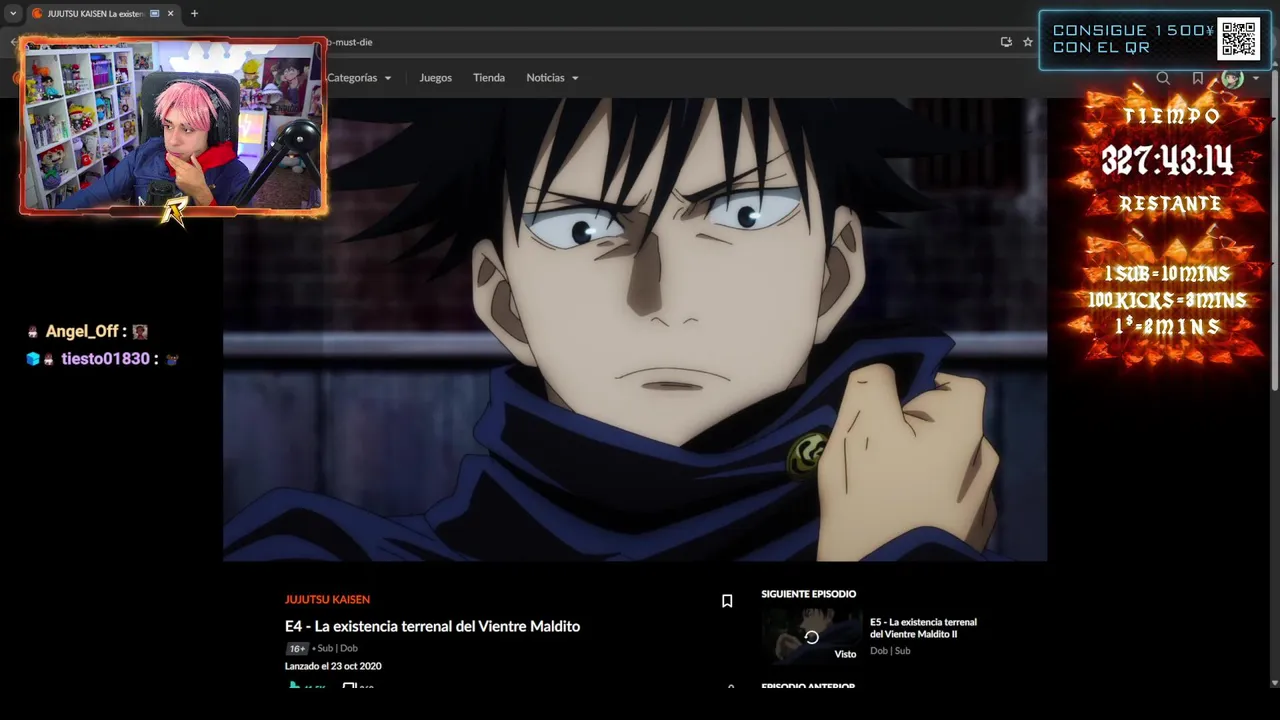
Task: Click the QR code in overlay banner
Action: pos(1238,40)
